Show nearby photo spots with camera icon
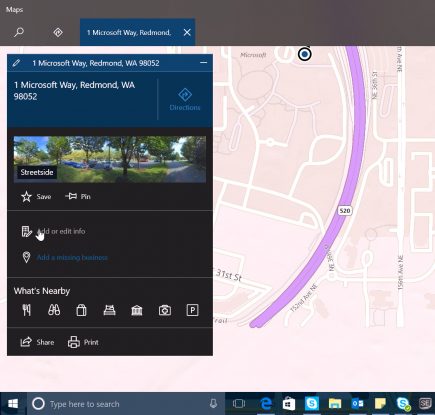Image resolution: width=435 pixels, height=415 pixels. (165, 310)
